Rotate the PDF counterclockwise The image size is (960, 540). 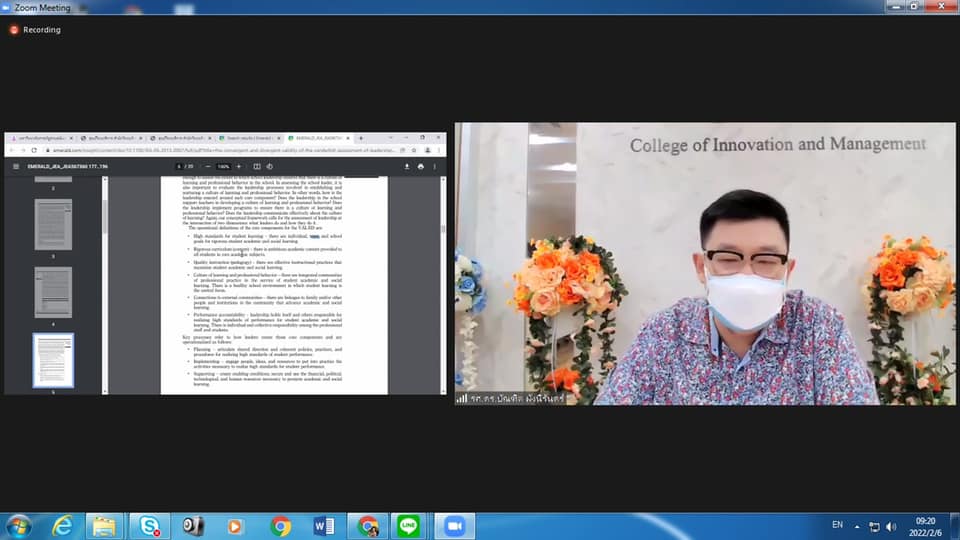271,166
